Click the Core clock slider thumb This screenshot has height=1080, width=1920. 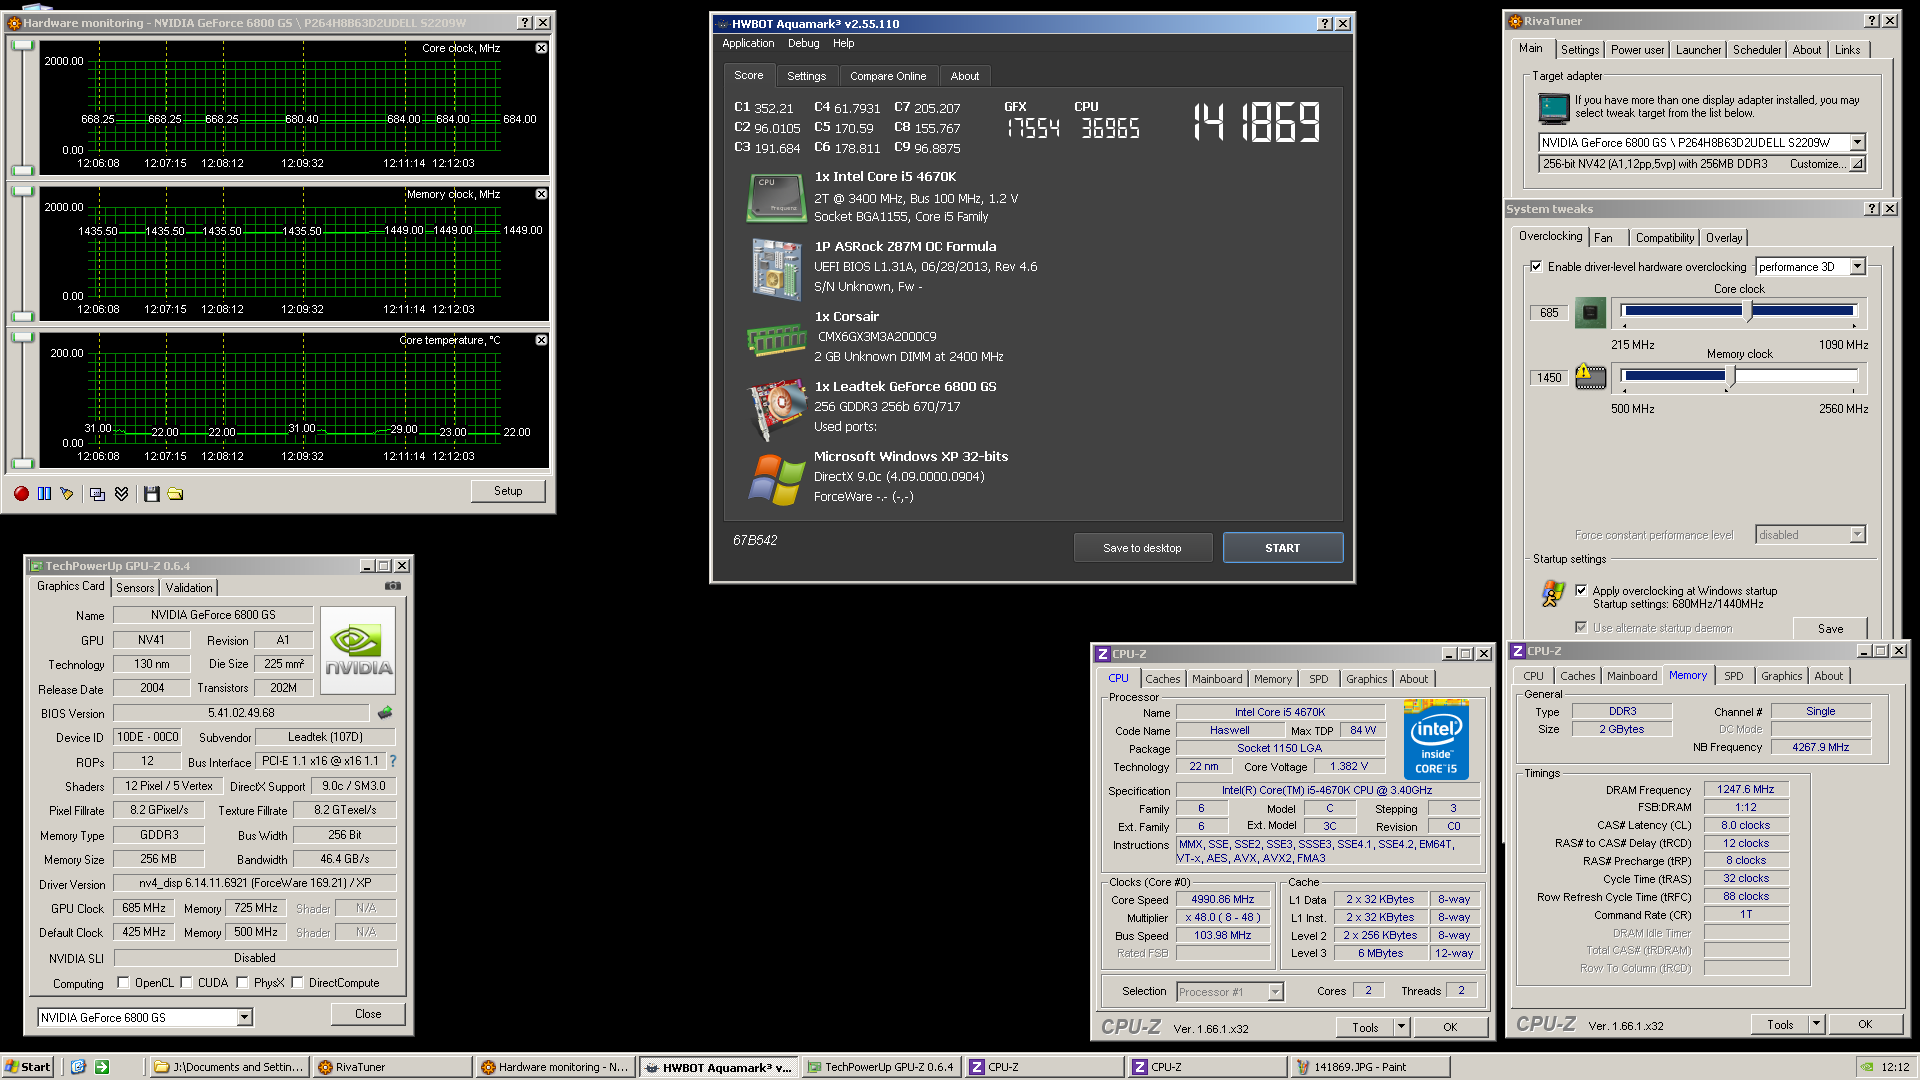(1748, 312)
